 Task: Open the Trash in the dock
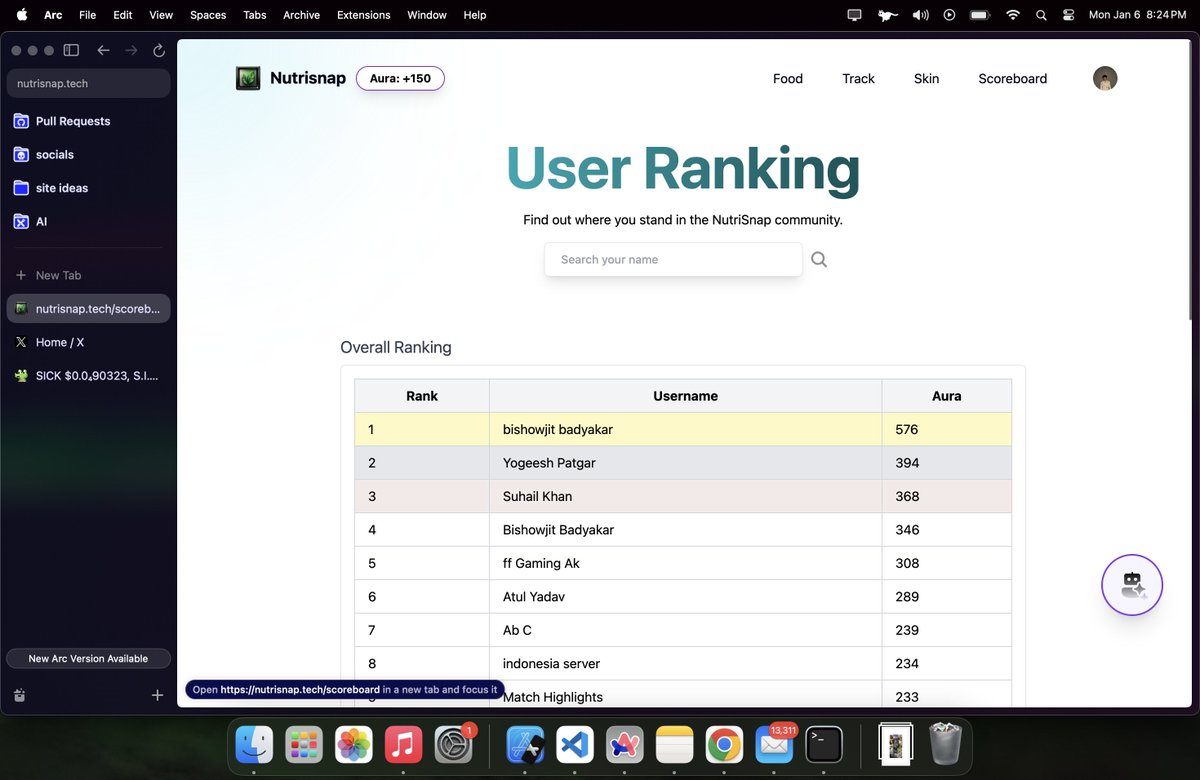[x=945, y=745]
